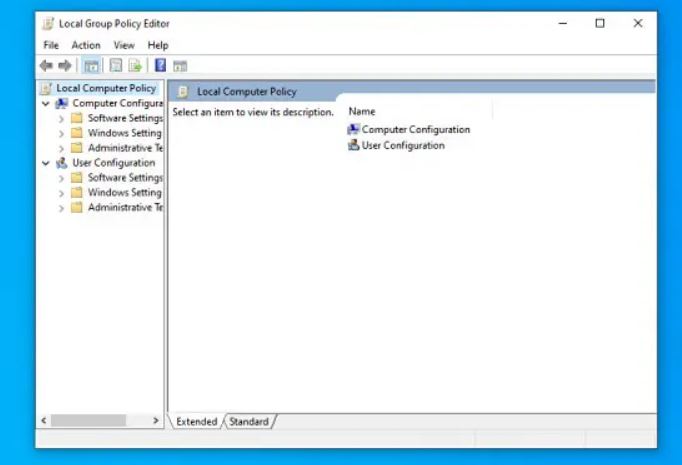682x465 pixels.
Task: Toggle Show/Hide Action Pane toolbar icon
Action: click(x=180, y=66)
